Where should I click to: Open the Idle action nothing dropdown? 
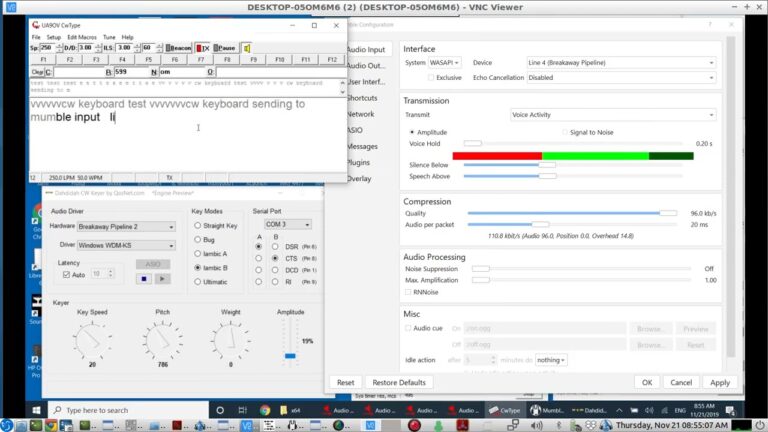(551, 360)
